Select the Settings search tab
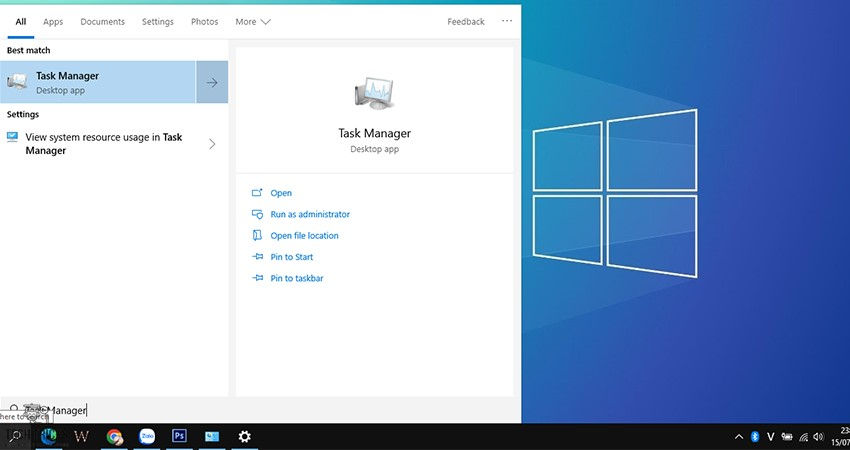Screen dimensions: 850x450 pyautogui.click(x=158, y=22)
